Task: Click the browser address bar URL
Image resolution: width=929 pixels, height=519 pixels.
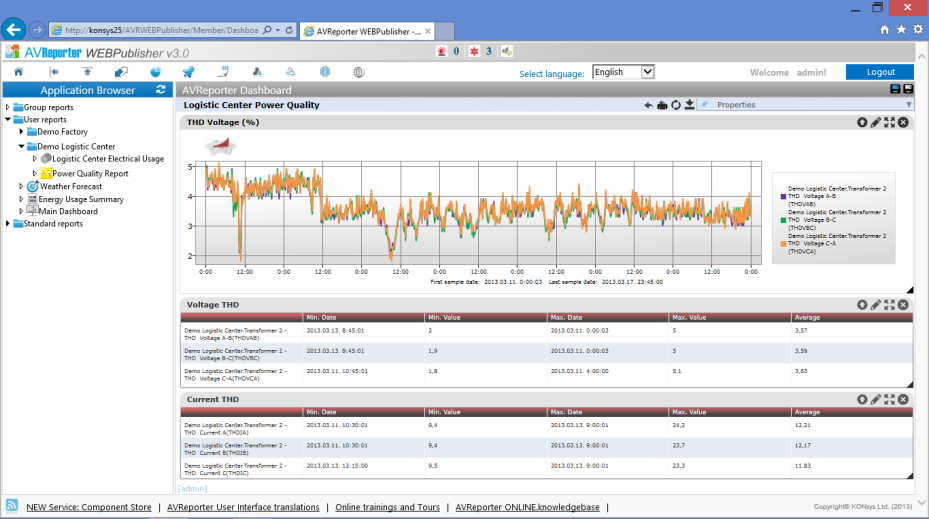Action: tap(161, 30)
